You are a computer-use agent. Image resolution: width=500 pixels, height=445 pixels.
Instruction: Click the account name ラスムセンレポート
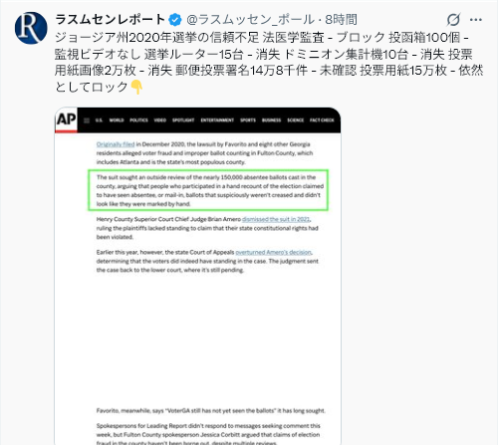(110, 19)
